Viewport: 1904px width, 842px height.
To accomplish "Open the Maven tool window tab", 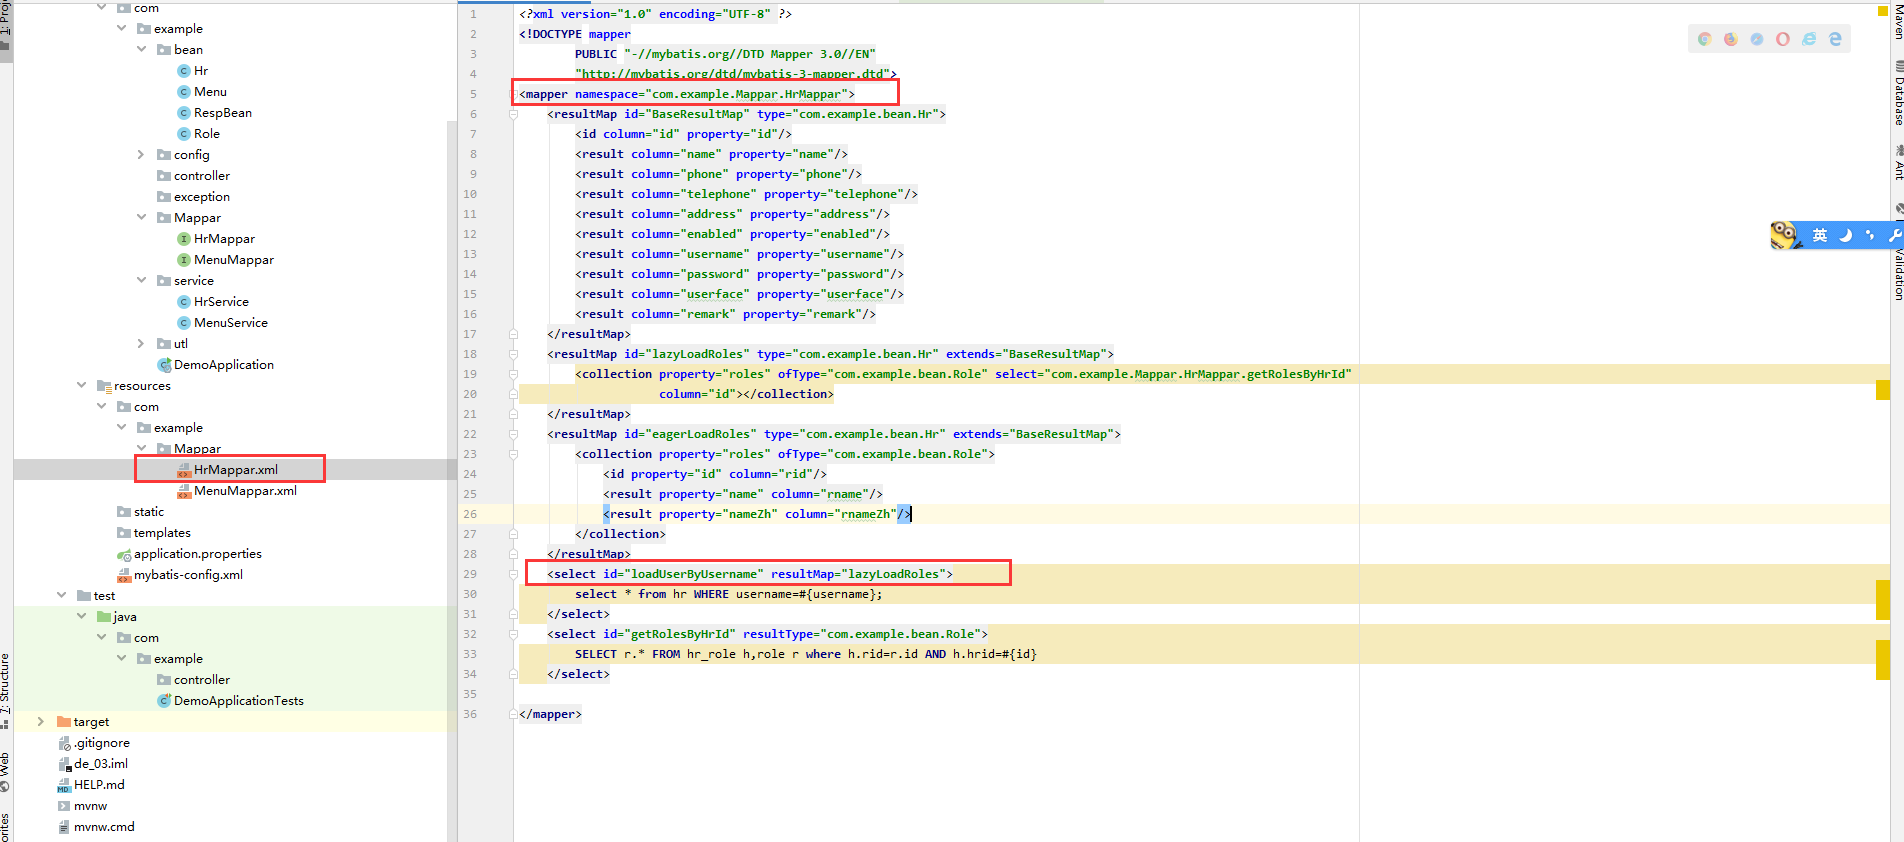I will click(x=1897, y=22).
